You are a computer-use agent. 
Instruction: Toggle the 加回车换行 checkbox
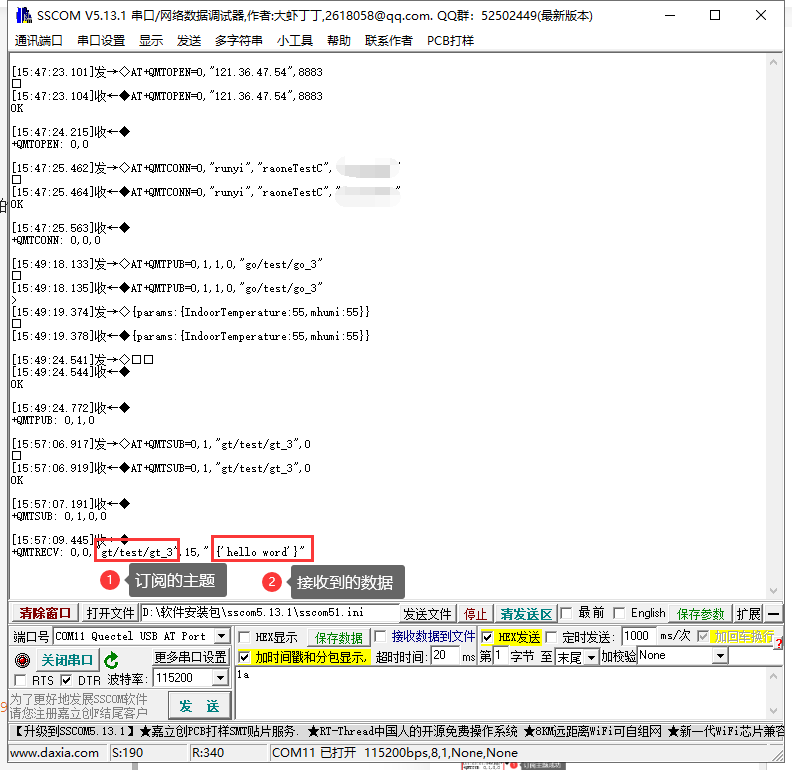pos(703,636)
